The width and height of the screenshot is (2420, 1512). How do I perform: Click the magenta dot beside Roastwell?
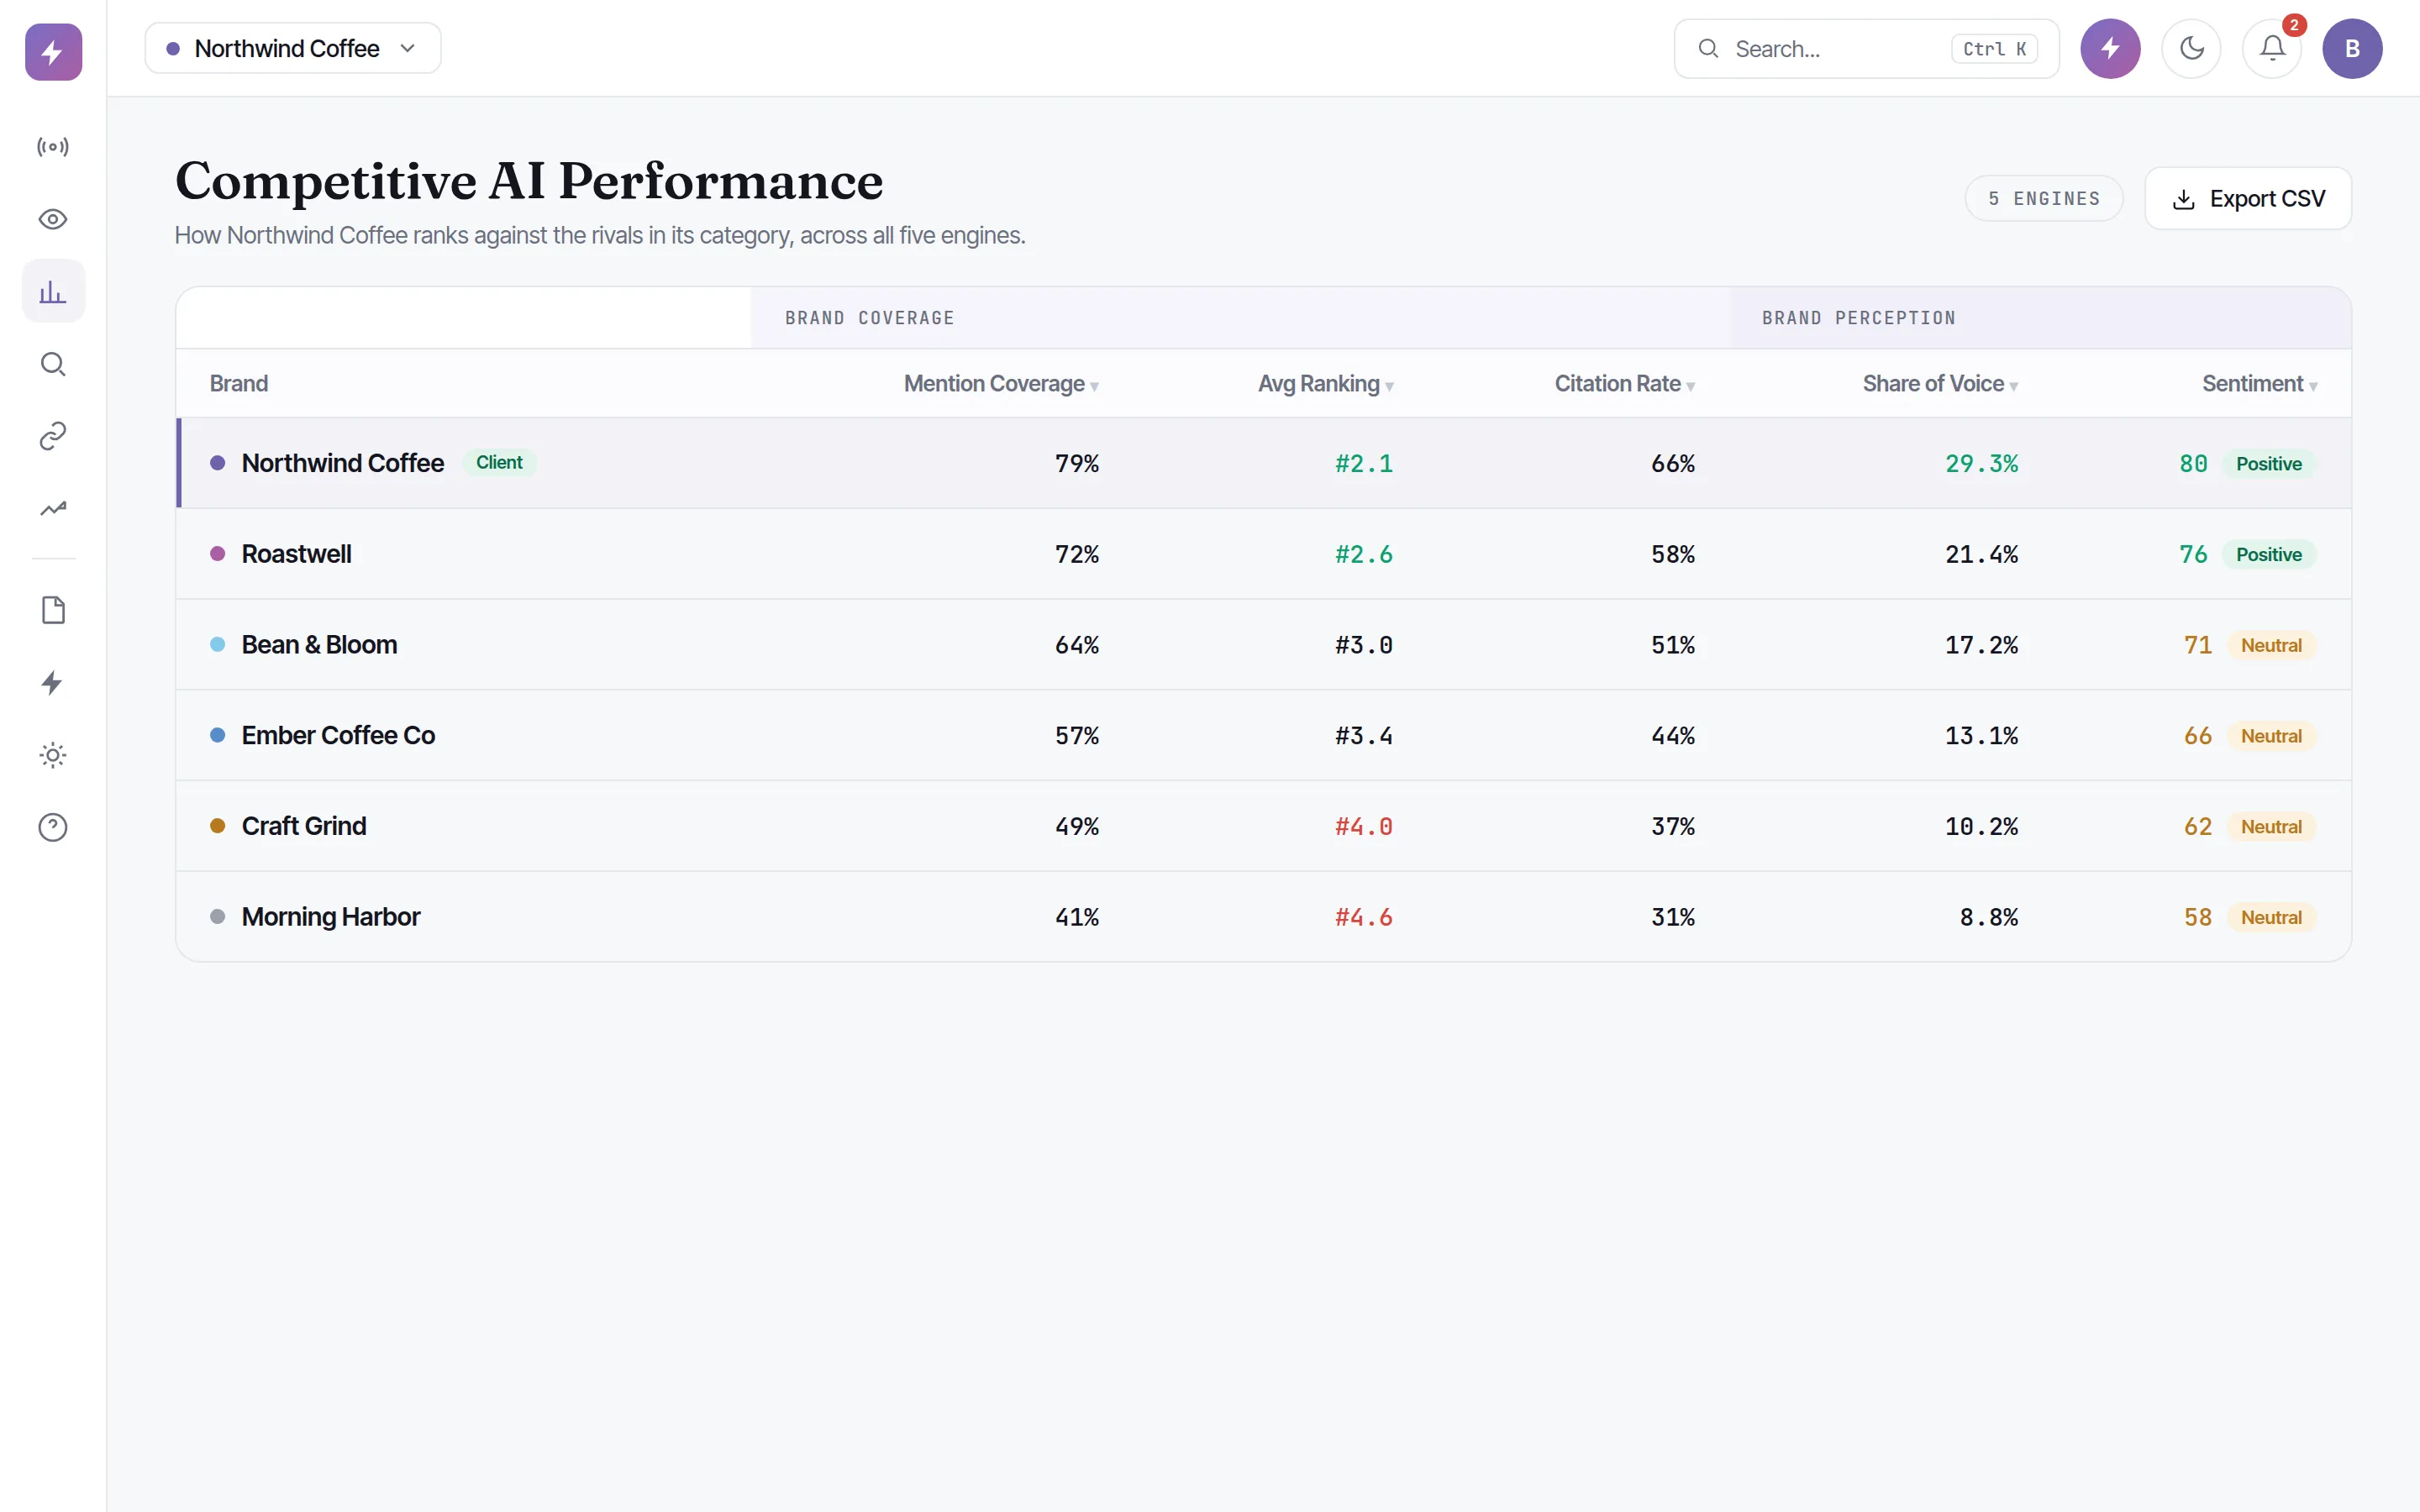pyautogui.click(x=217, y=554)
